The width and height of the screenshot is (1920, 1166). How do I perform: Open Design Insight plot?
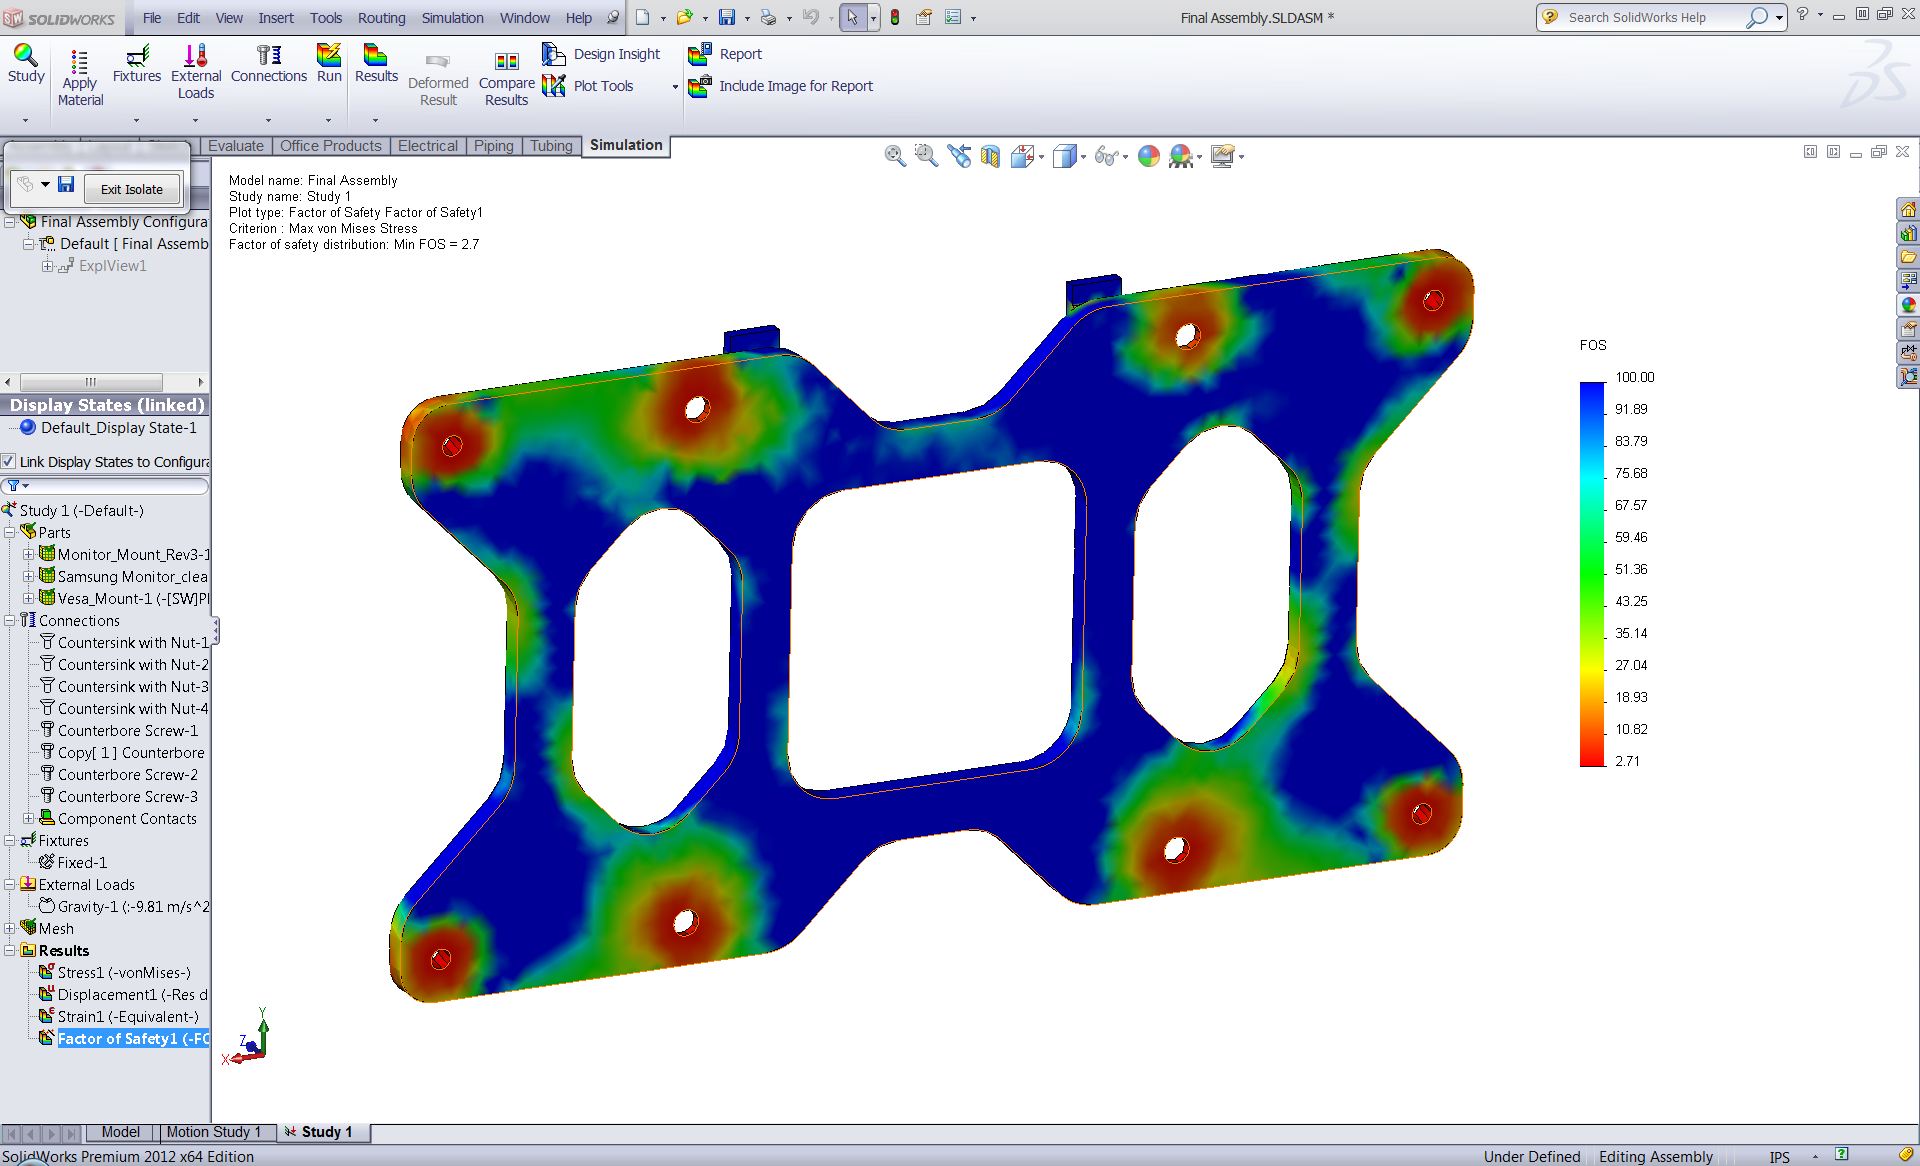tap(602, 54)
